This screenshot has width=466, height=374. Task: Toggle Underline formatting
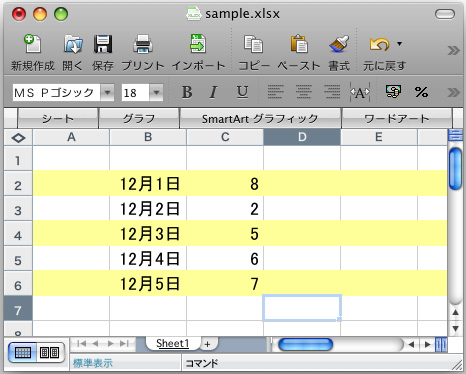click(242, 92)
